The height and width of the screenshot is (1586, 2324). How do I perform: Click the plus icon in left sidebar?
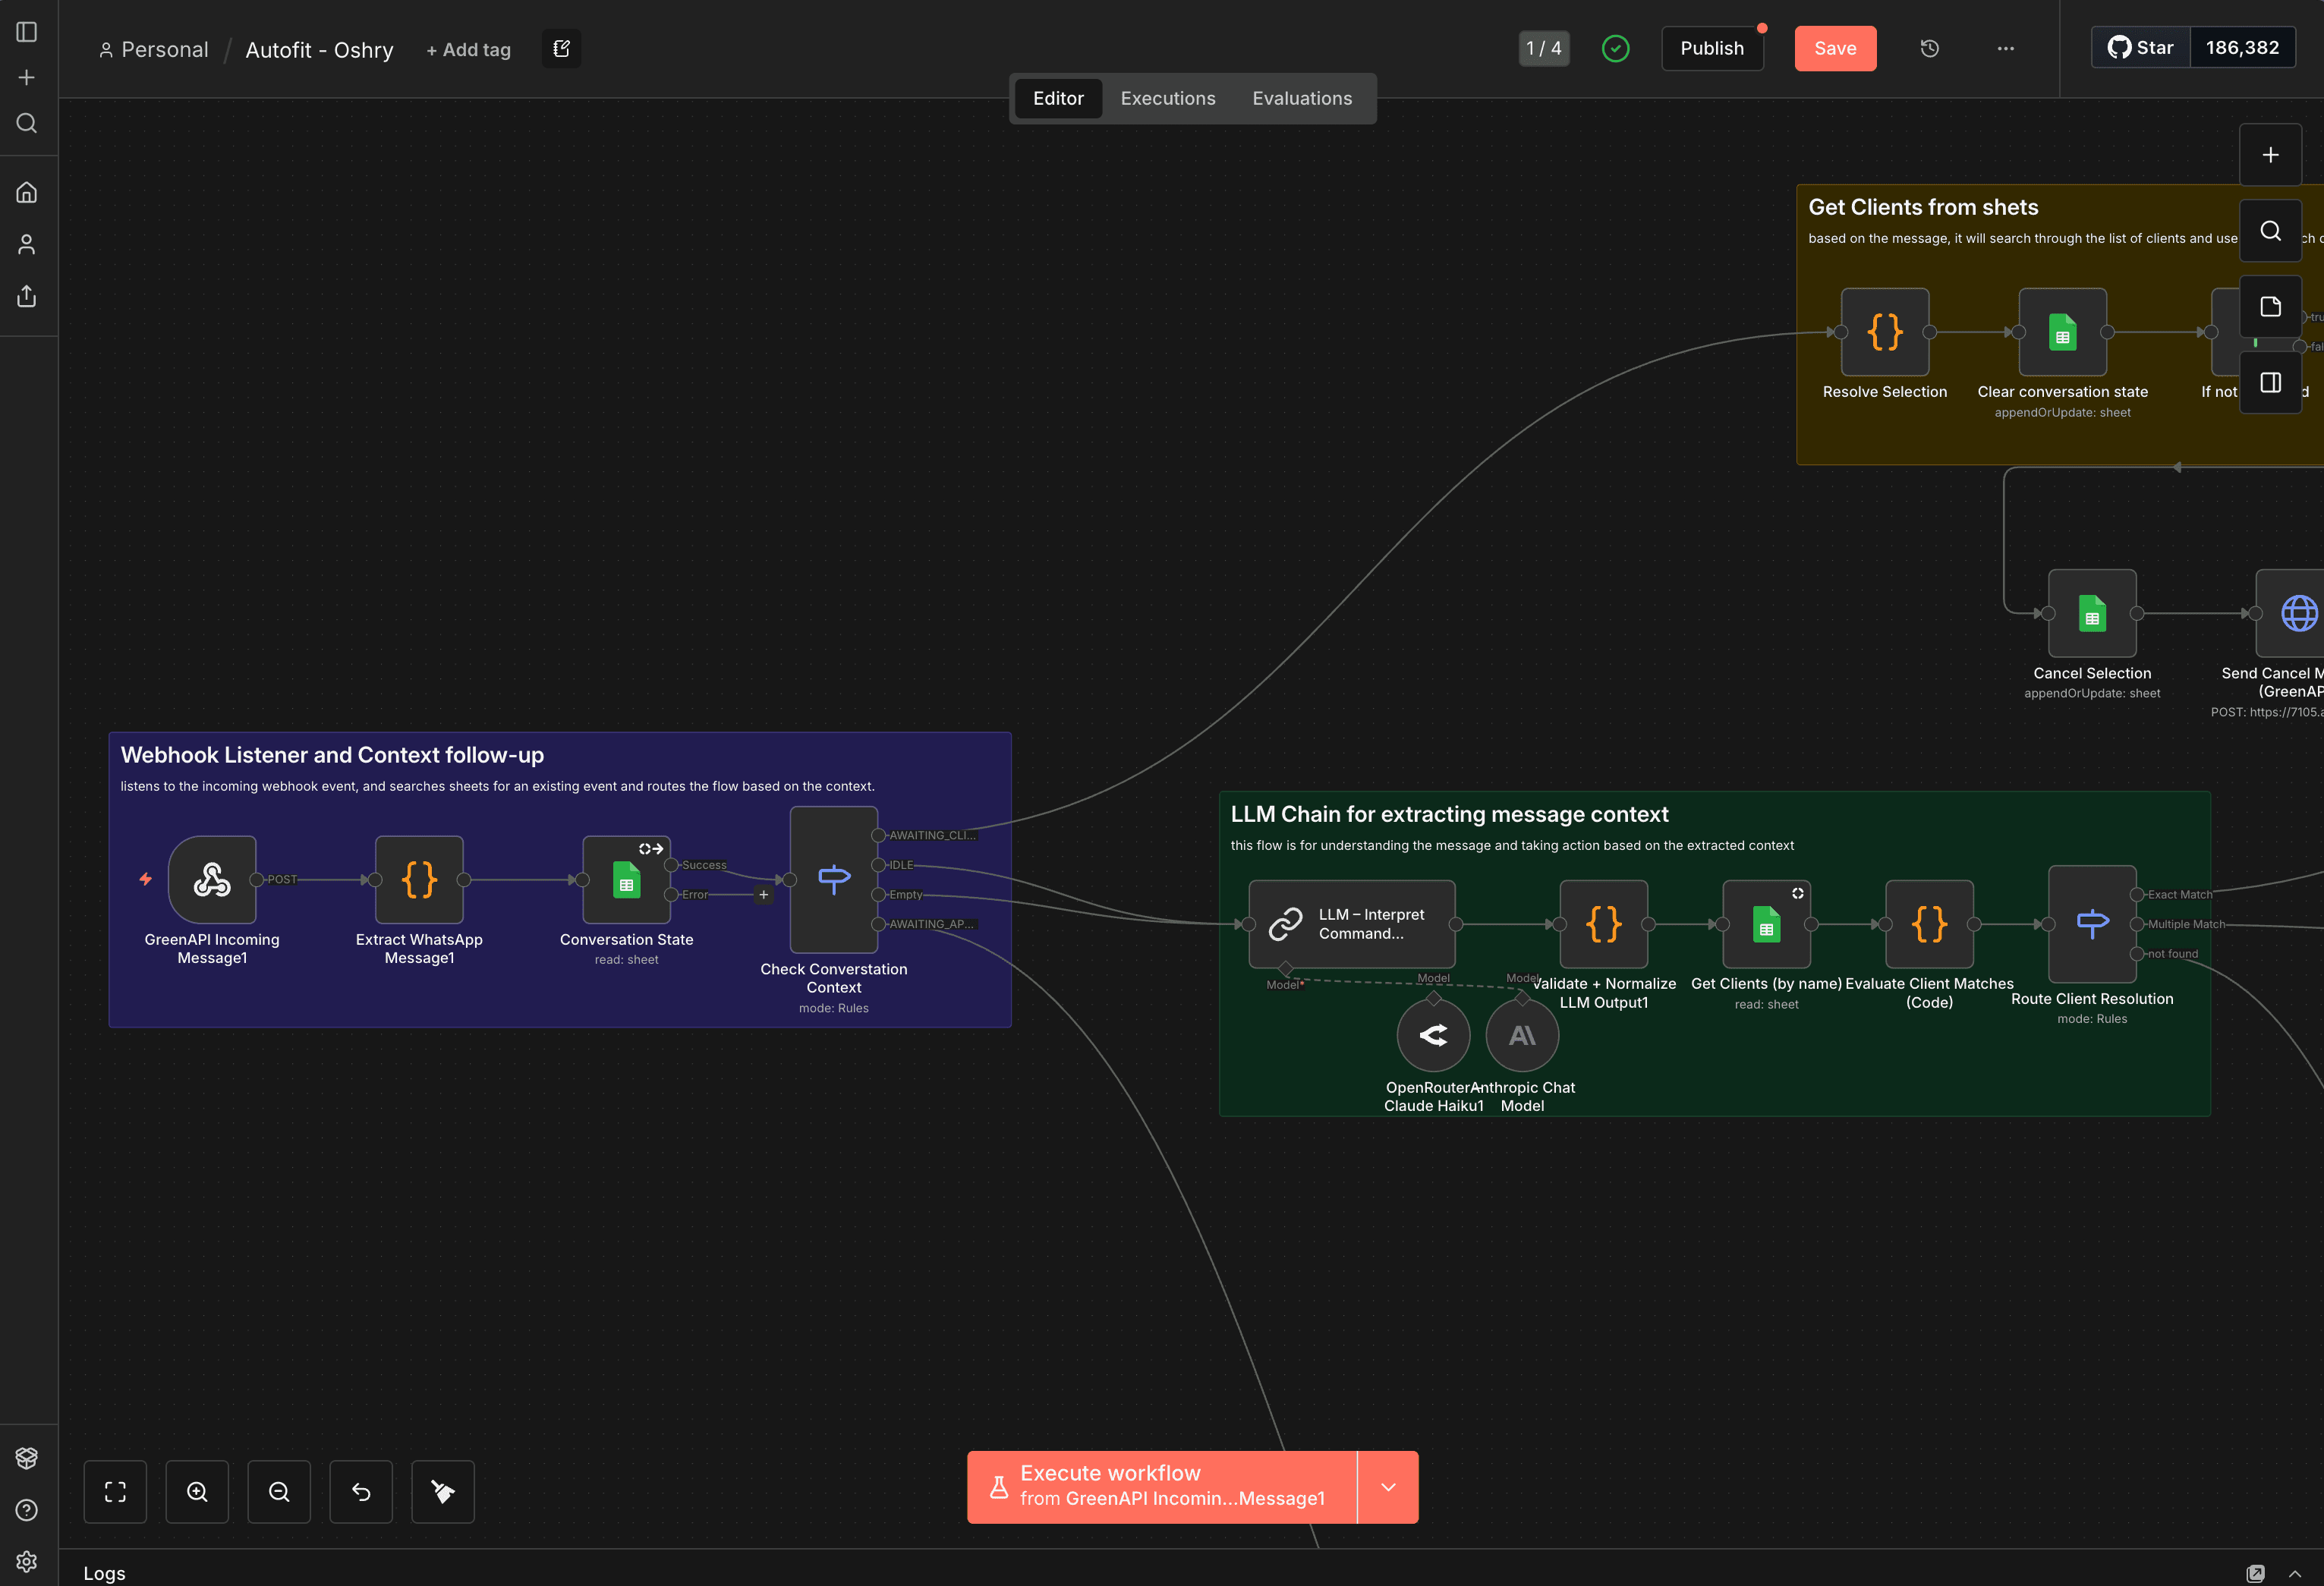coord(27,77)
